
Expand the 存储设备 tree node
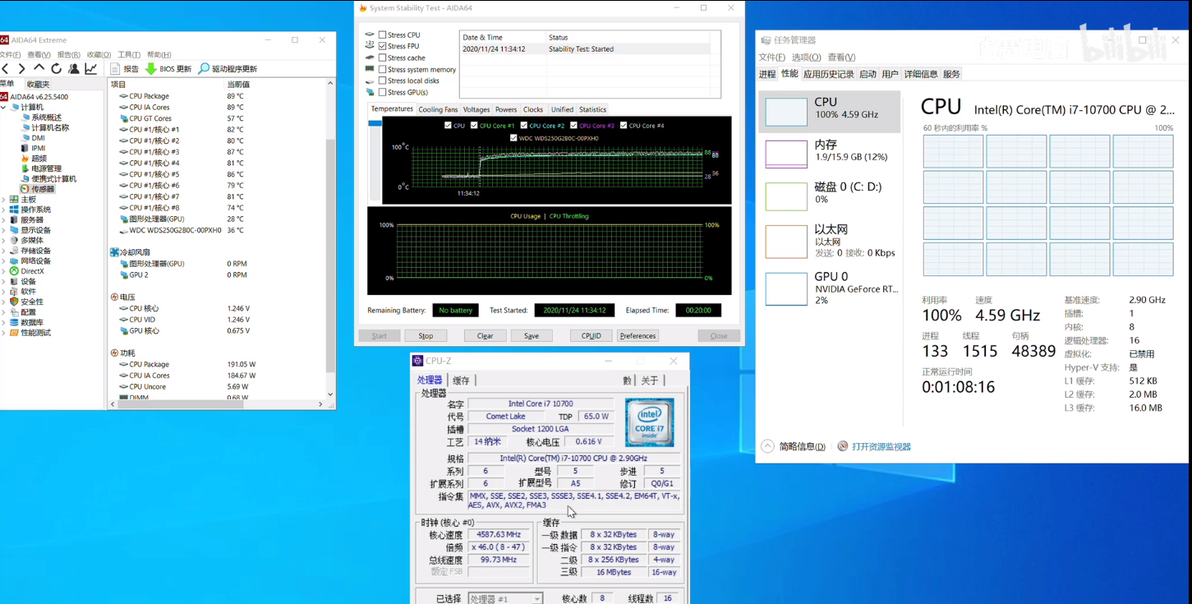pos(4,251)
